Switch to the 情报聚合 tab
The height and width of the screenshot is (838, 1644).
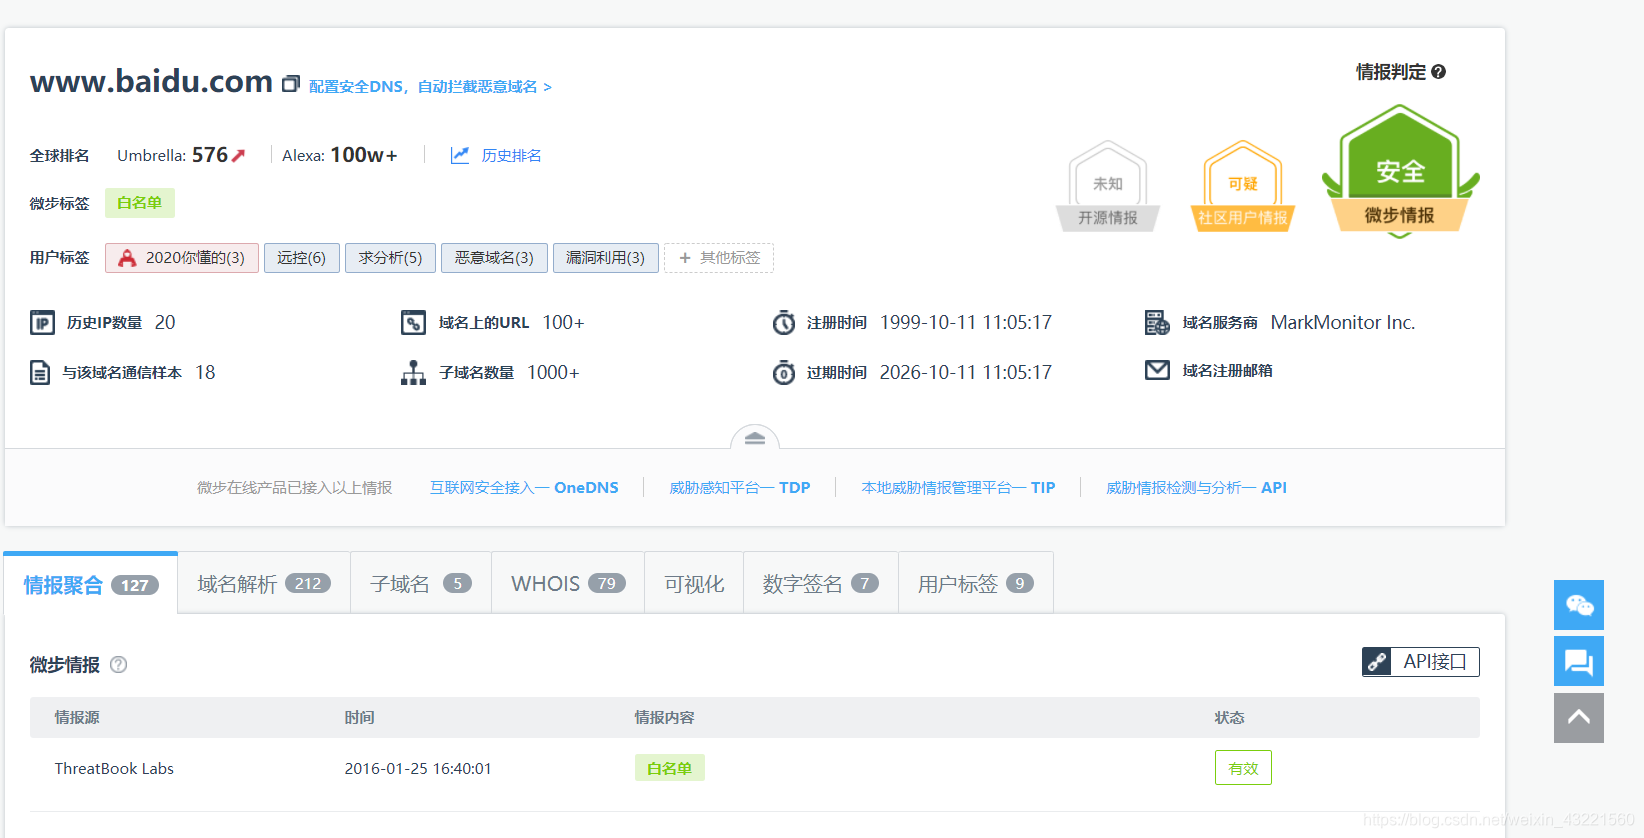(91, 583)
